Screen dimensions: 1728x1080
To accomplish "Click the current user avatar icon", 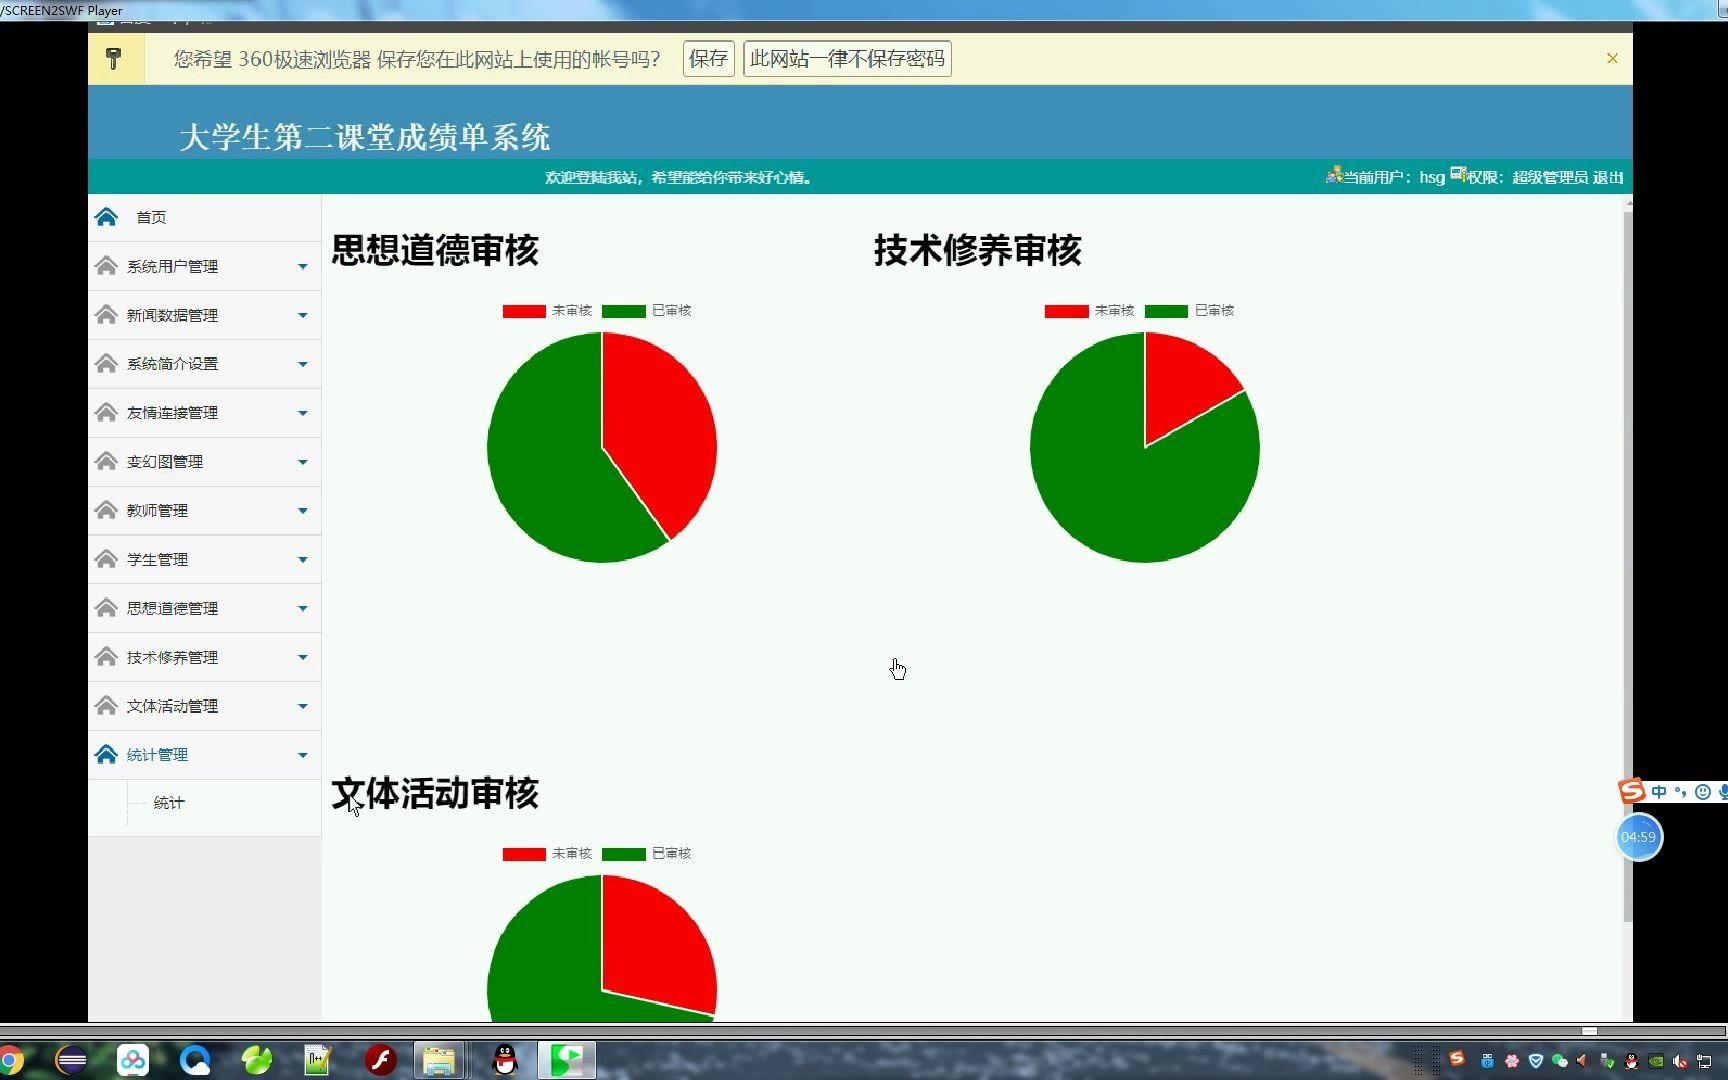I will [x=1333, y=175].
